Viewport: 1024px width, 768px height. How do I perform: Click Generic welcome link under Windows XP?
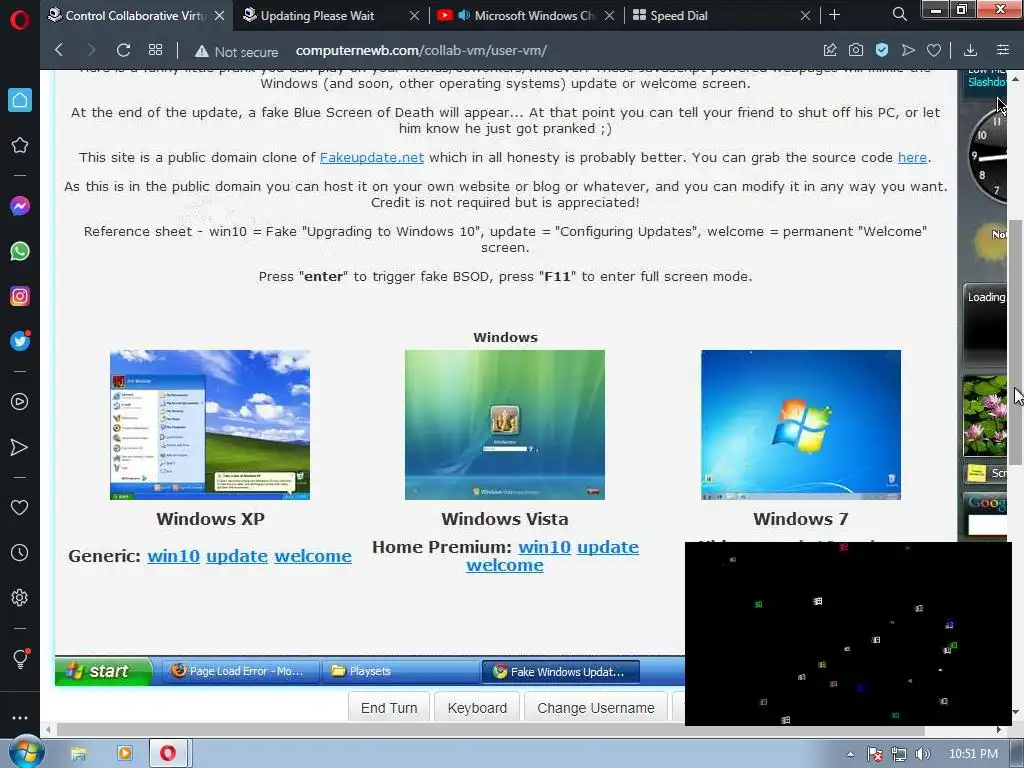point(312,556)
